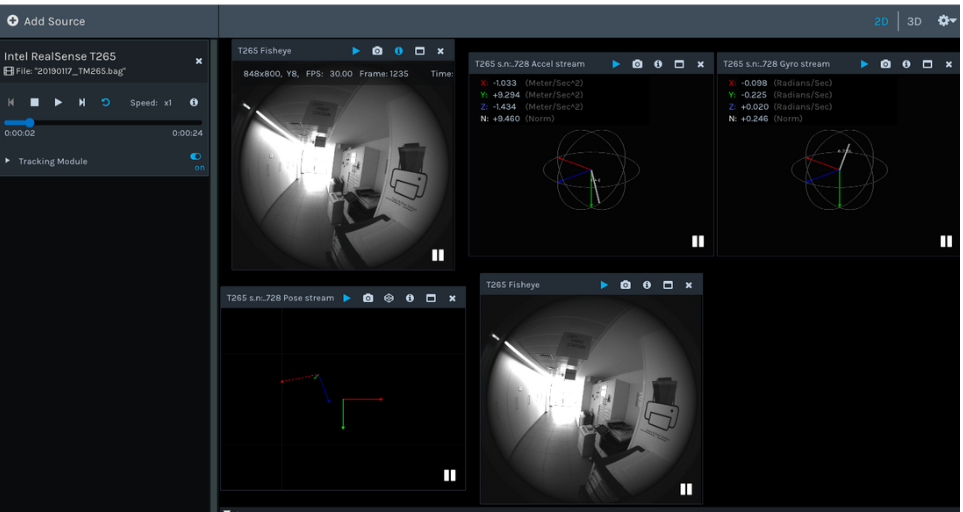Screen dimensions: 963x512
Task: Click the Accel Norm +9.460 value
Action: [x=506, y=118]
